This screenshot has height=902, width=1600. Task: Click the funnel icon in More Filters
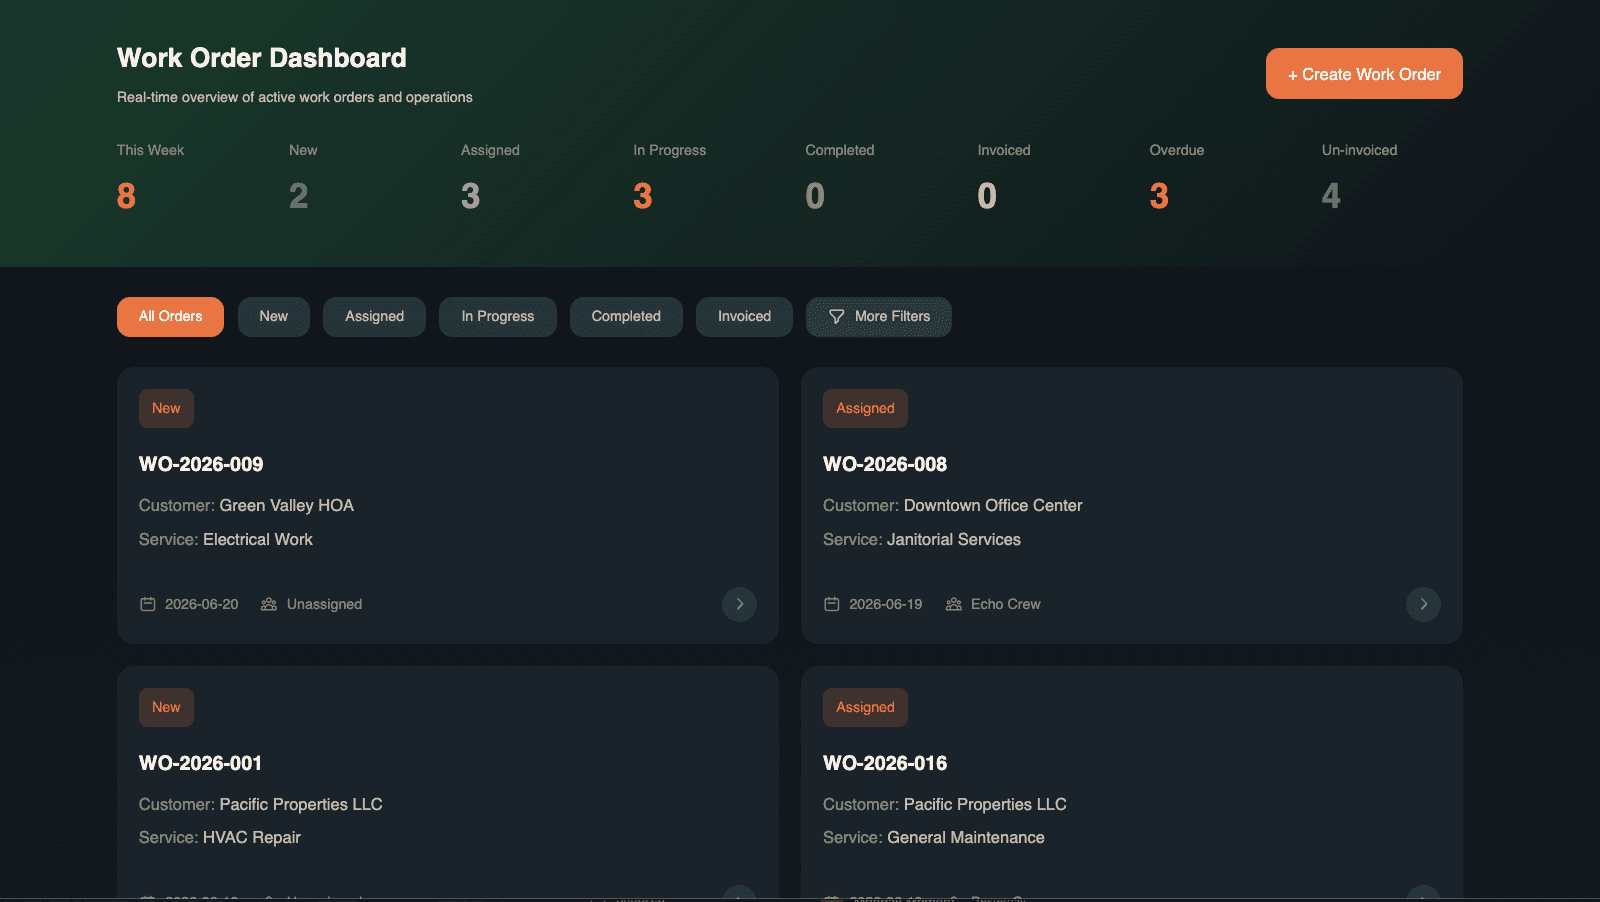click(x=837, y=317)
